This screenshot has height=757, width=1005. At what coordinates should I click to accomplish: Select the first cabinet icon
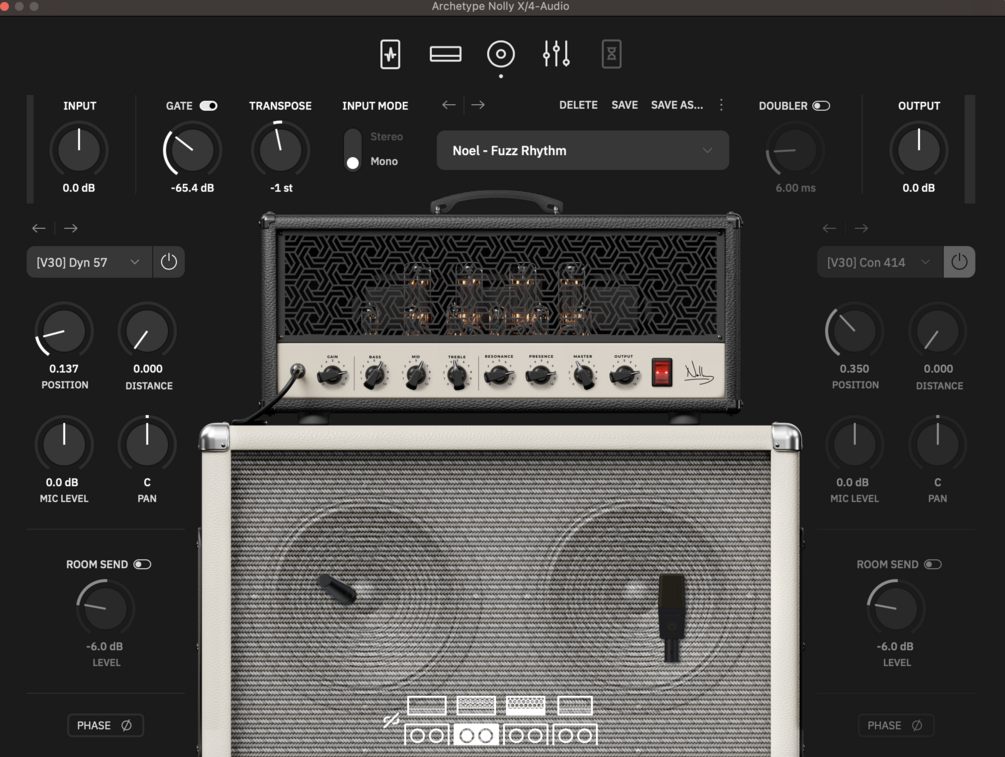427,735
